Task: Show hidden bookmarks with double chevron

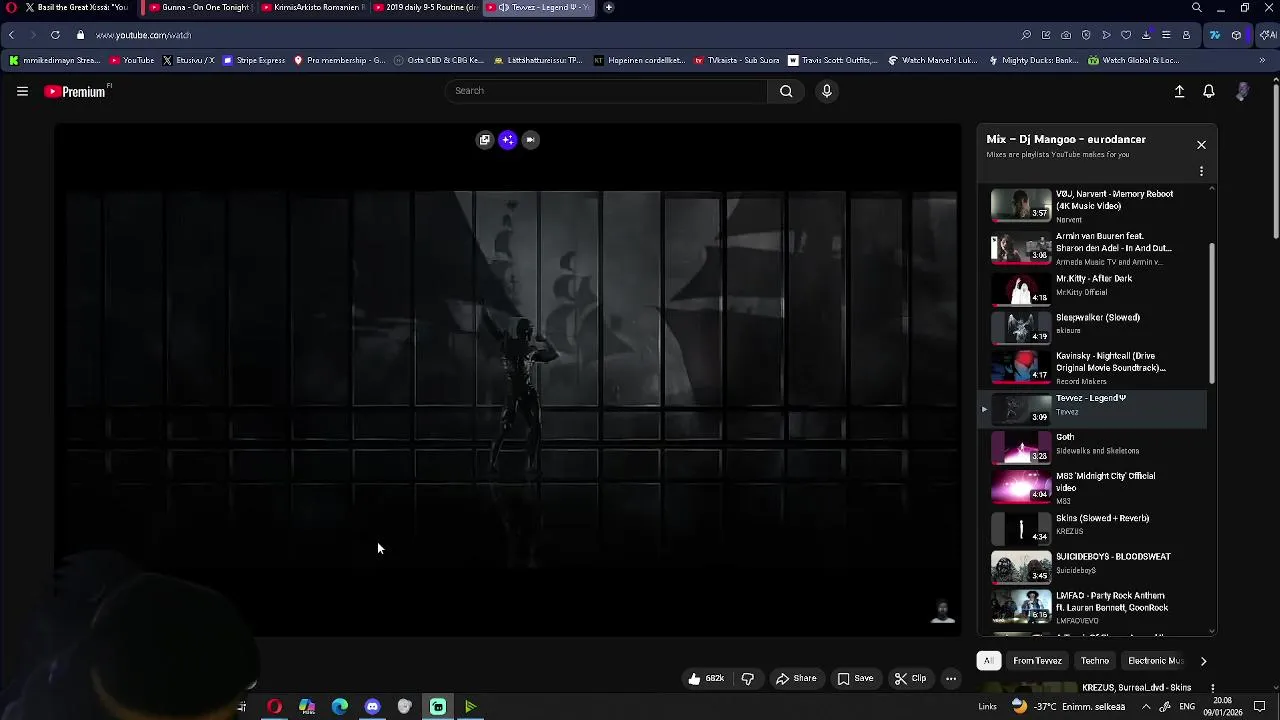Action: [1262, 60]
